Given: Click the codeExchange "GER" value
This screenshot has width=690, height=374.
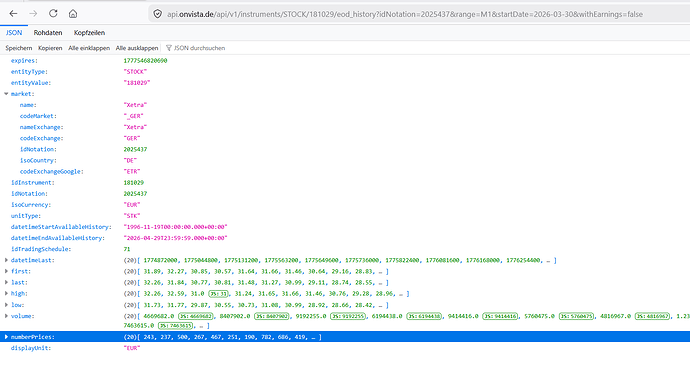Looking at the screenshot, I should (x=132, y=138).
